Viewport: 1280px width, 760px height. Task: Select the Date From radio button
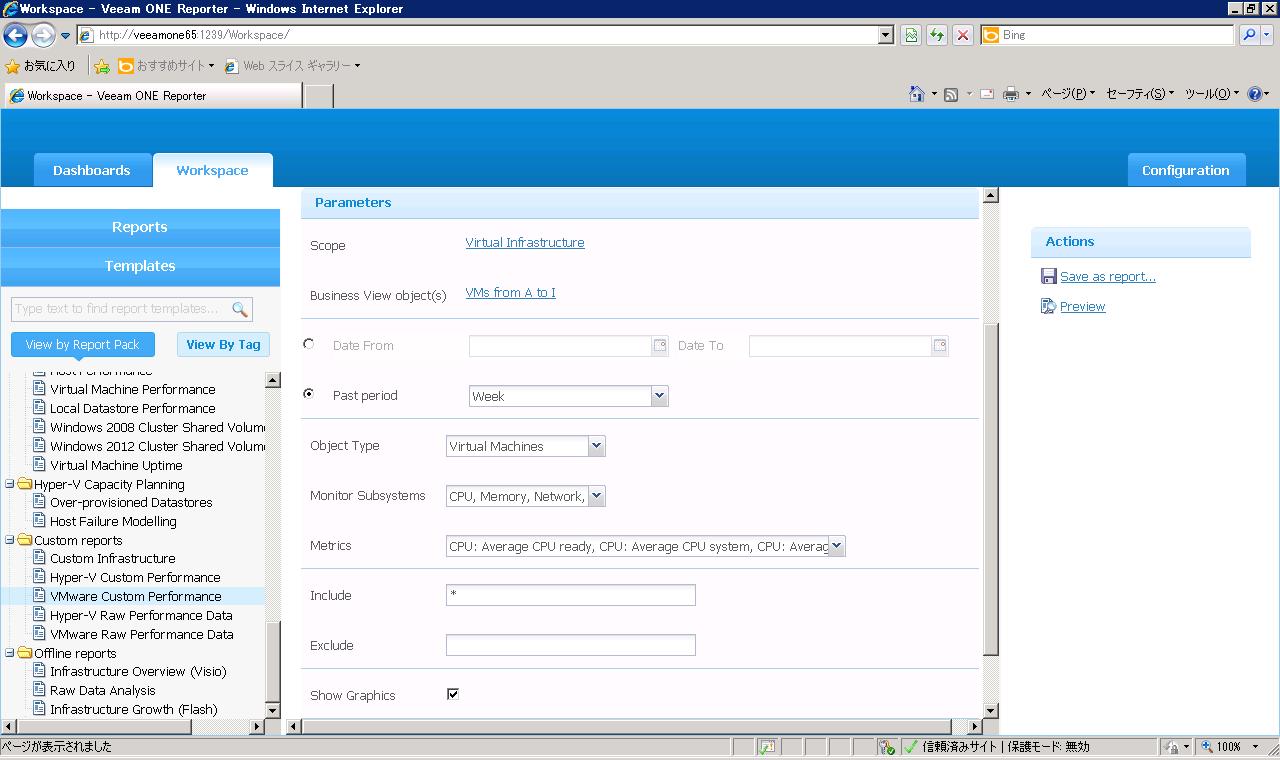point(309,344)
